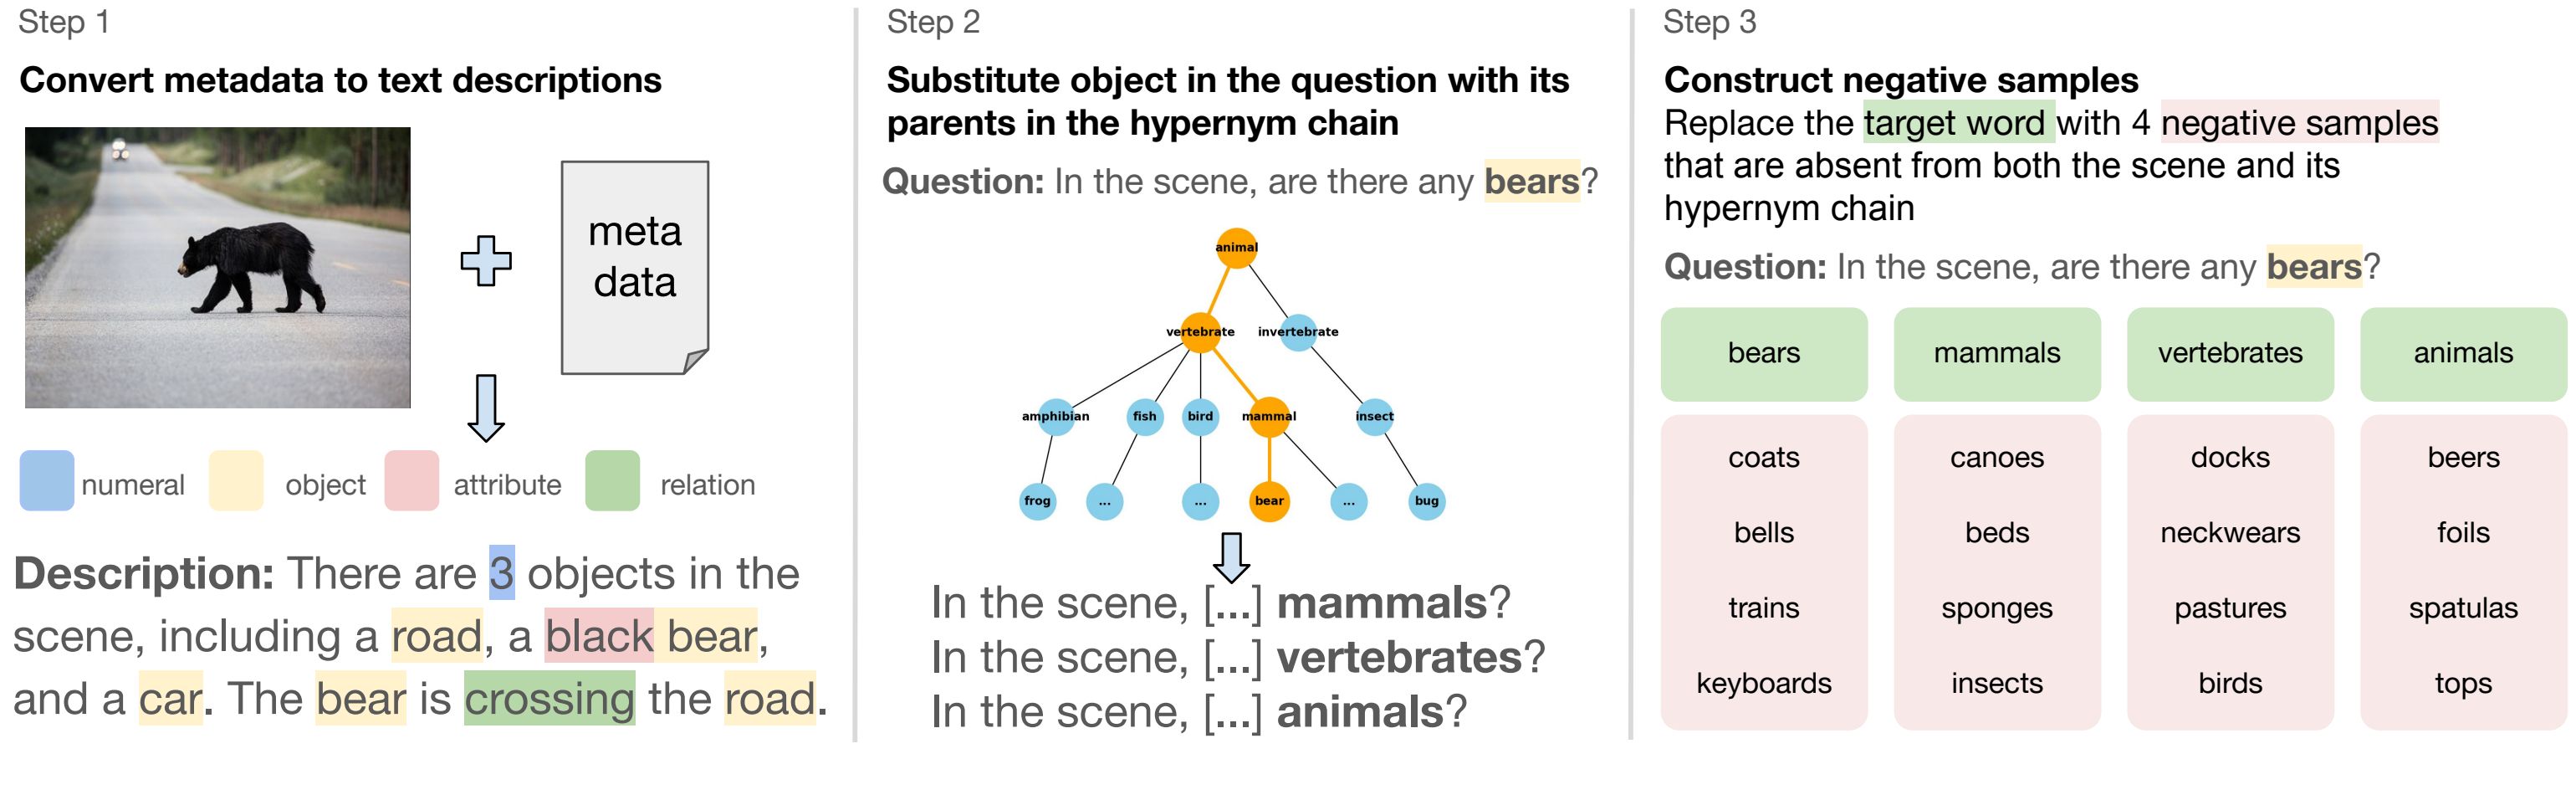The image size is (2576, 800).
Task: Select the orange animal root node
Action: (x=1237, y=247)
